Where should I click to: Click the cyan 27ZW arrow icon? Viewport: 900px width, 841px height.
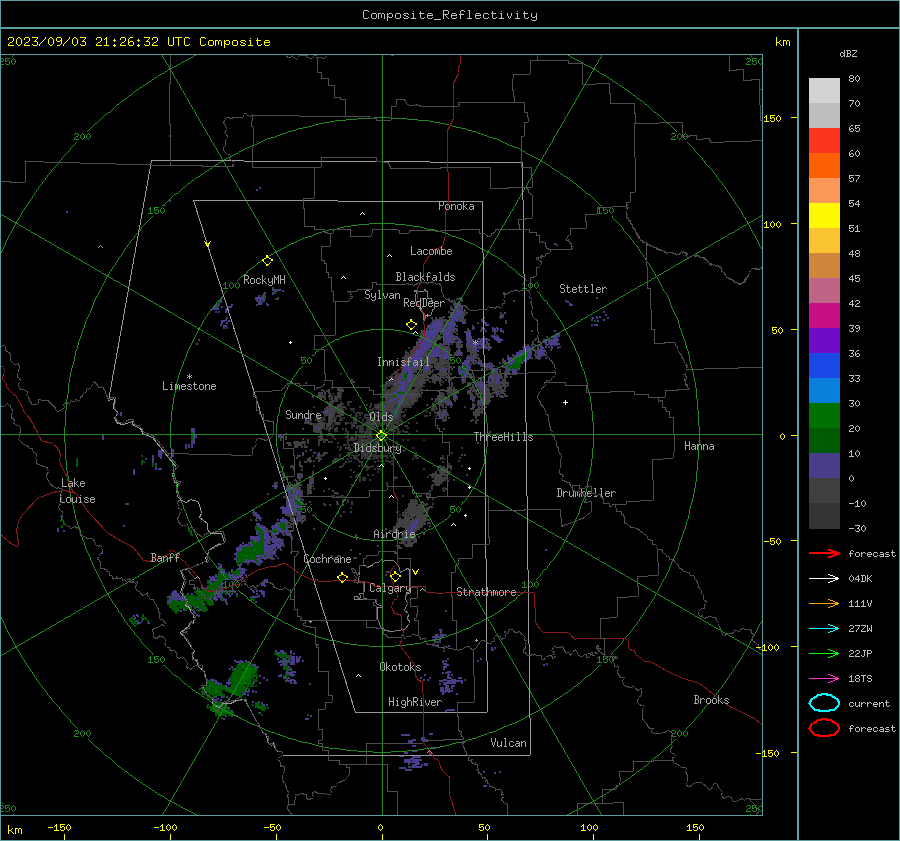coord(824,629)
